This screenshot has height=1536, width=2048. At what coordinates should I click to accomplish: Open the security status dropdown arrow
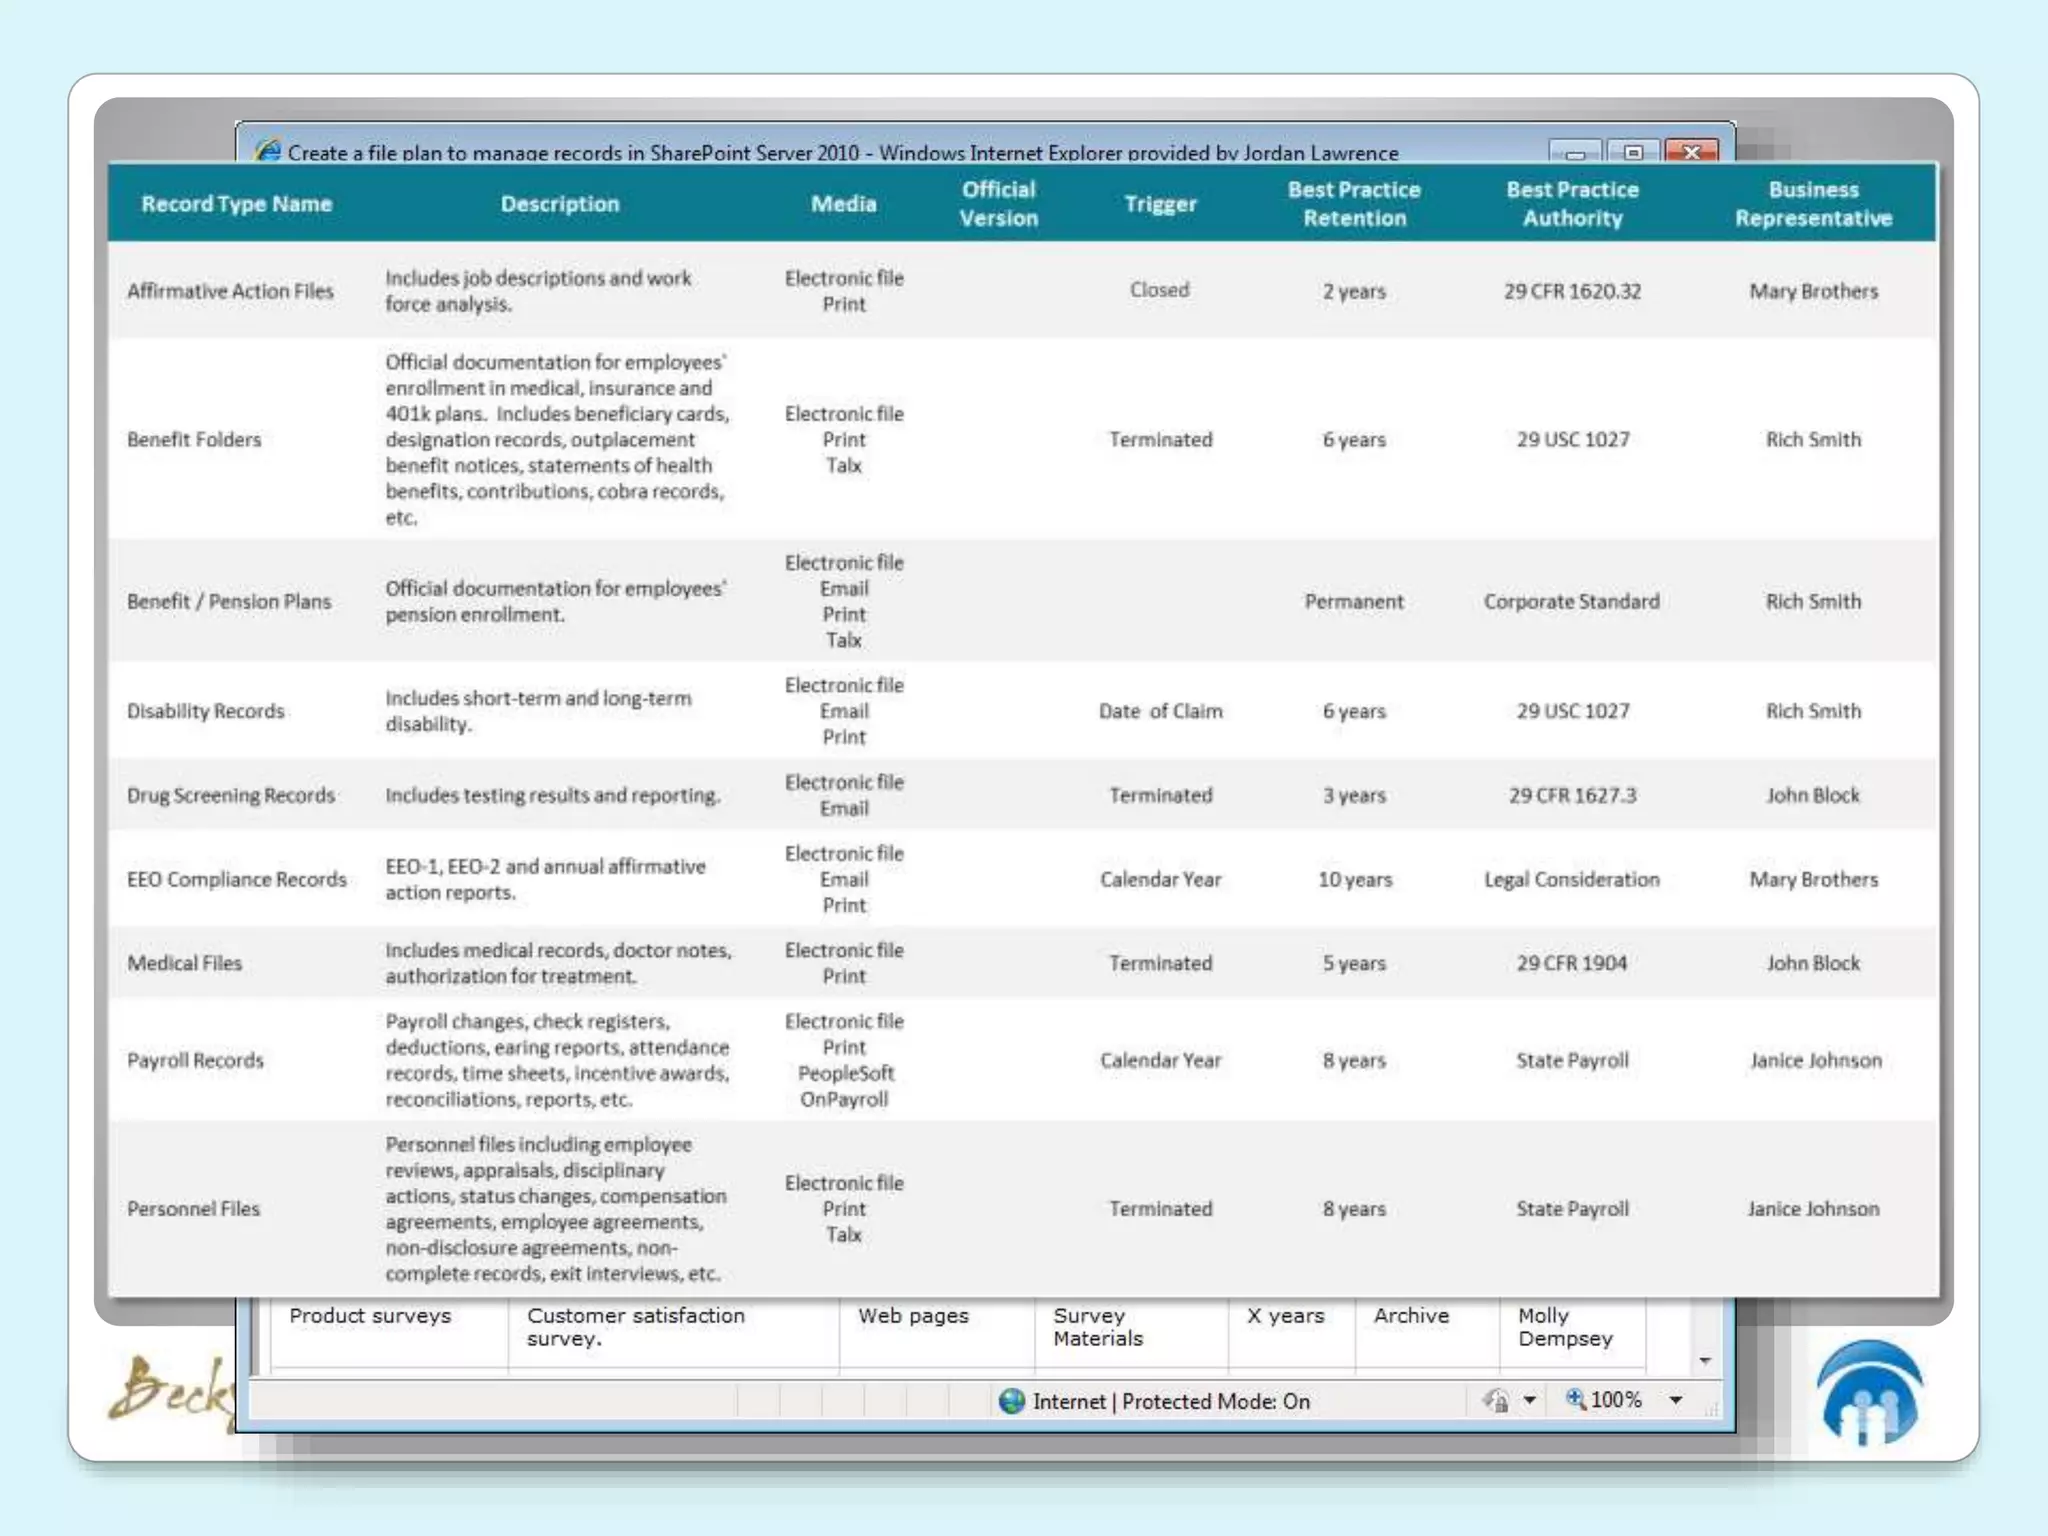[x=1529, y=1401]
